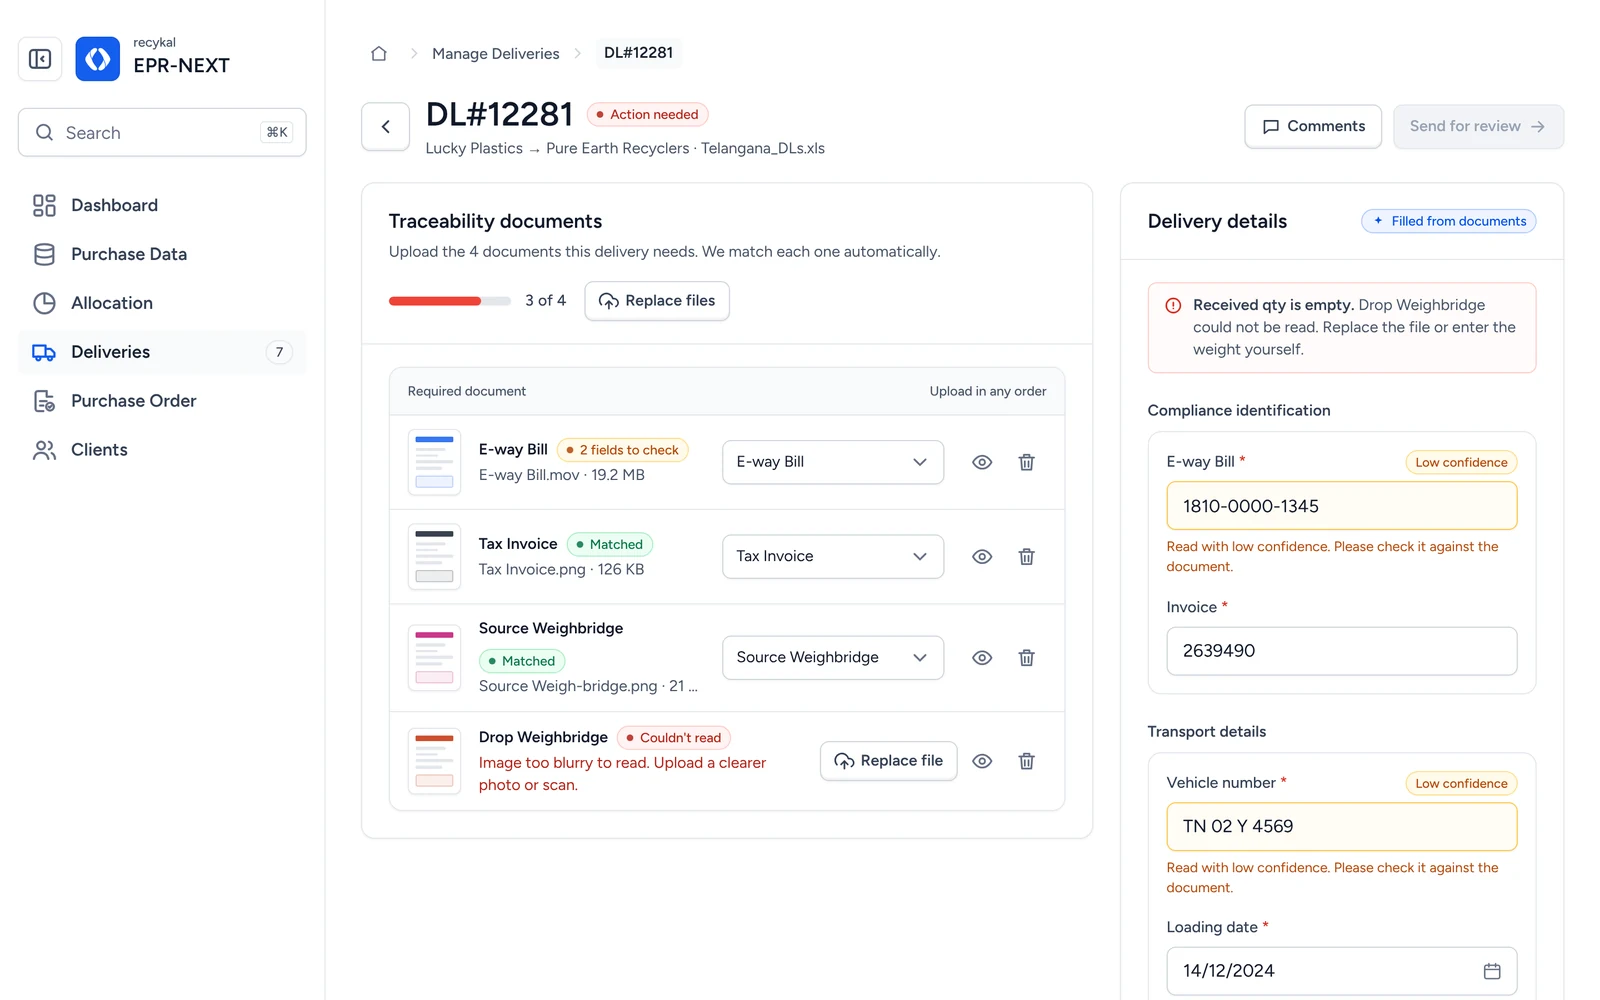The image size is (1600, 1000).
Task: Click Replace file for Drop Weighbridge
Action: 888,761
